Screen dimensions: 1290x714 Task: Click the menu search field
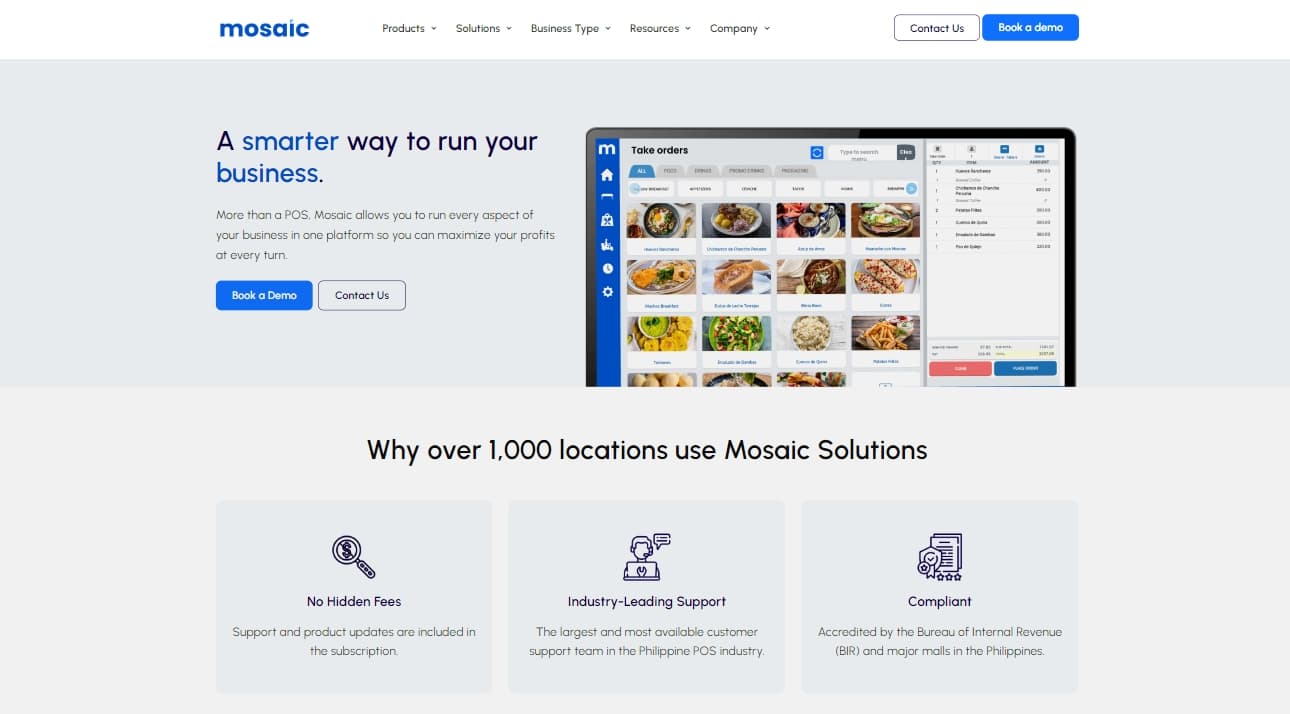pyautogui.click(x=862, y=152)
